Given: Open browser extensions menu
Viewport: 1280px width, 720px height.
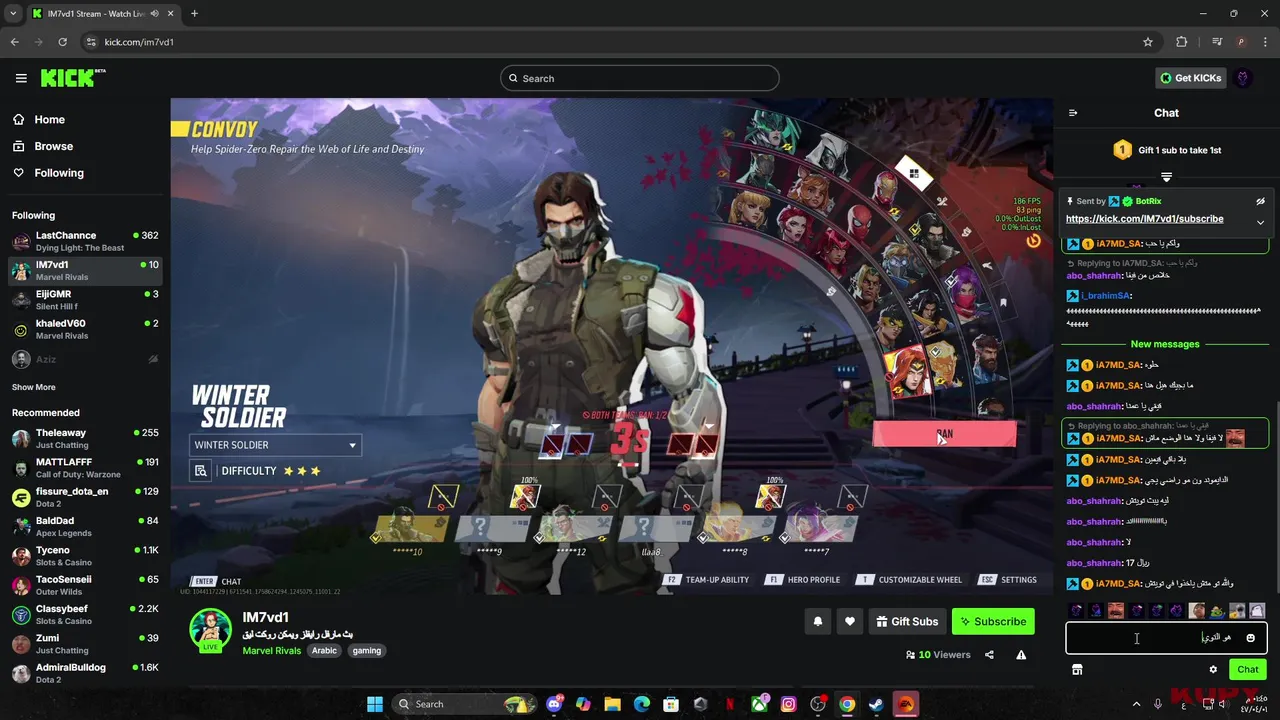Looking at the screenshot, I should click(x=1182, y=42).
